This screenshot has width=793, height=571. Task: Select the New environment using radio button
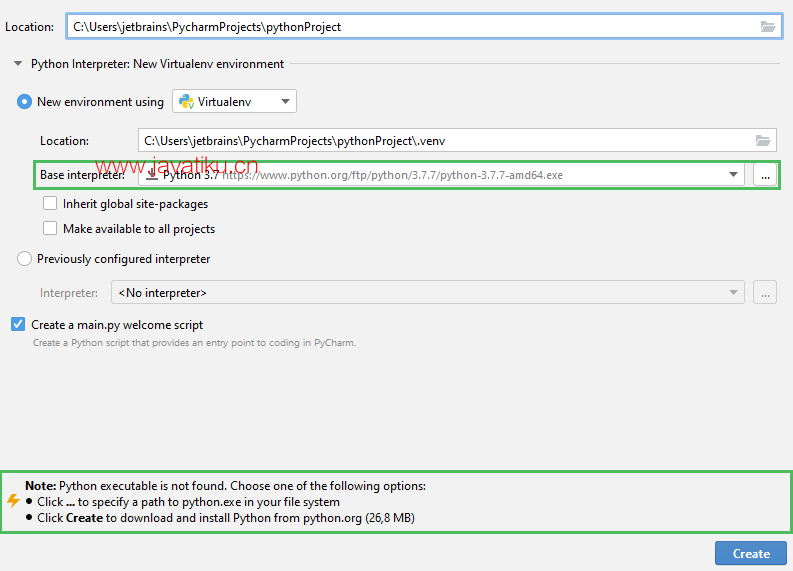tap(25, 101)
